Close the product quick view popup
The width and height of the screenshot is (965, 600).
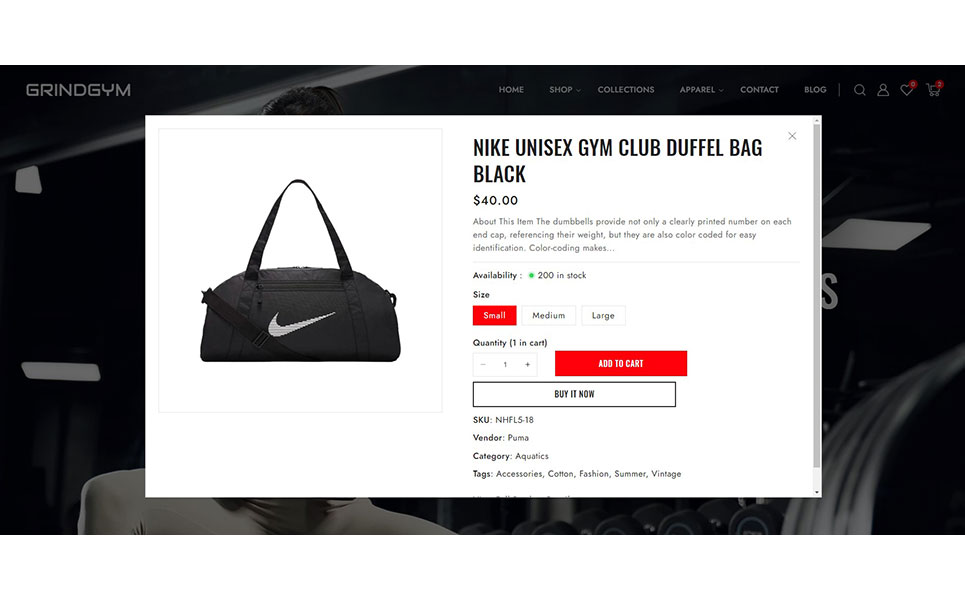click(792, 136)
